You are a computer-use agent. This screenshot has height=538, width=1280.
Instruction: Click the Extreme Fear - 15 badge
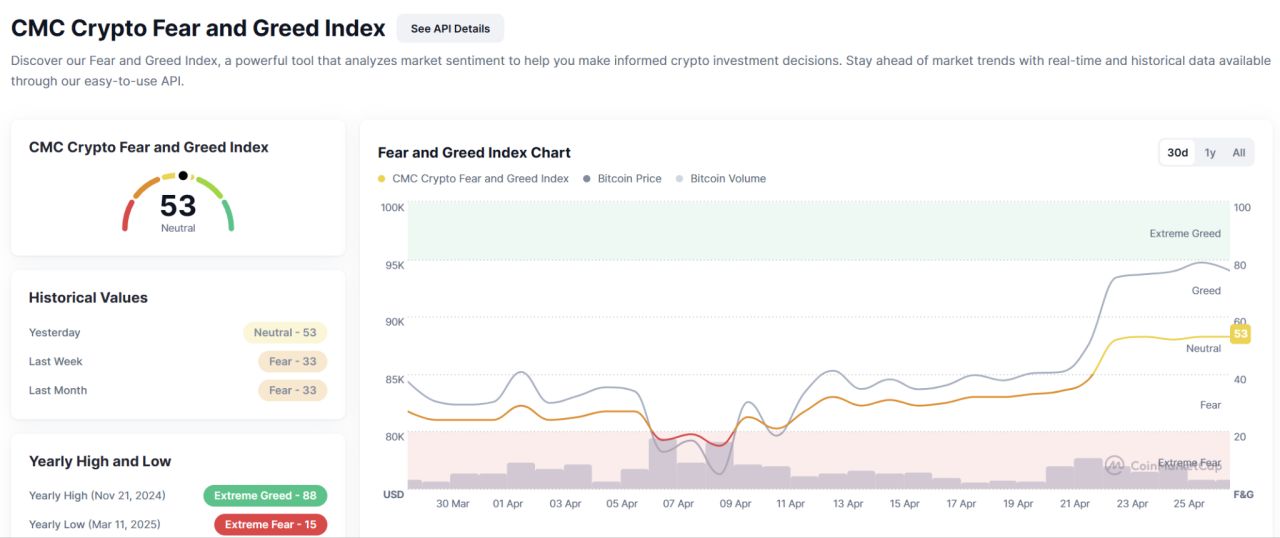pyautogui.click(x=270, y=525)
